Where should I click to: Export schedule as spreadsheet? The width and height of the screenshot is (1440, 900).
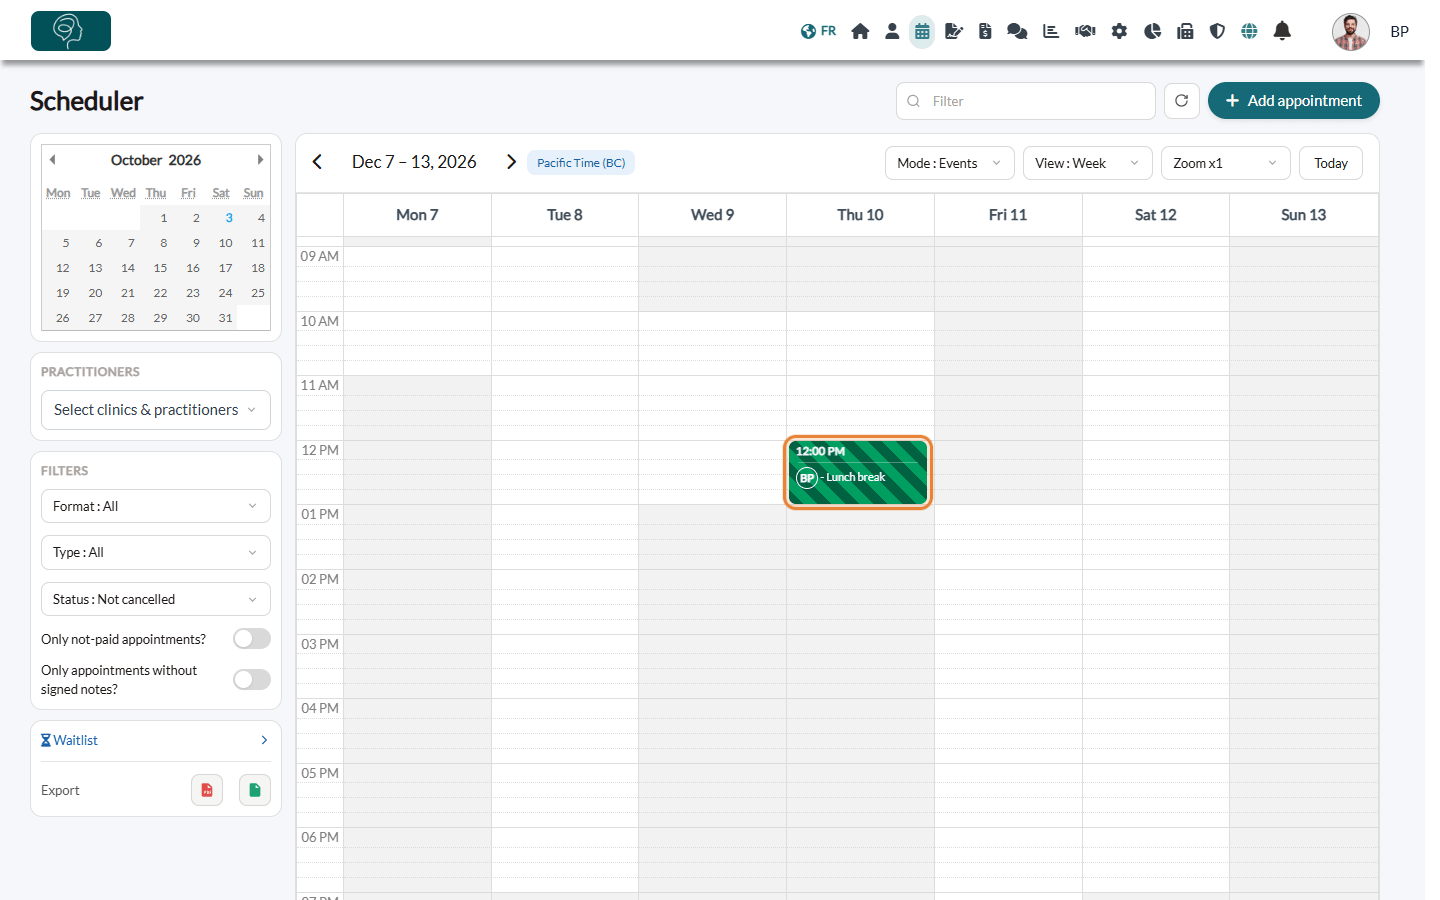point(255,790)
